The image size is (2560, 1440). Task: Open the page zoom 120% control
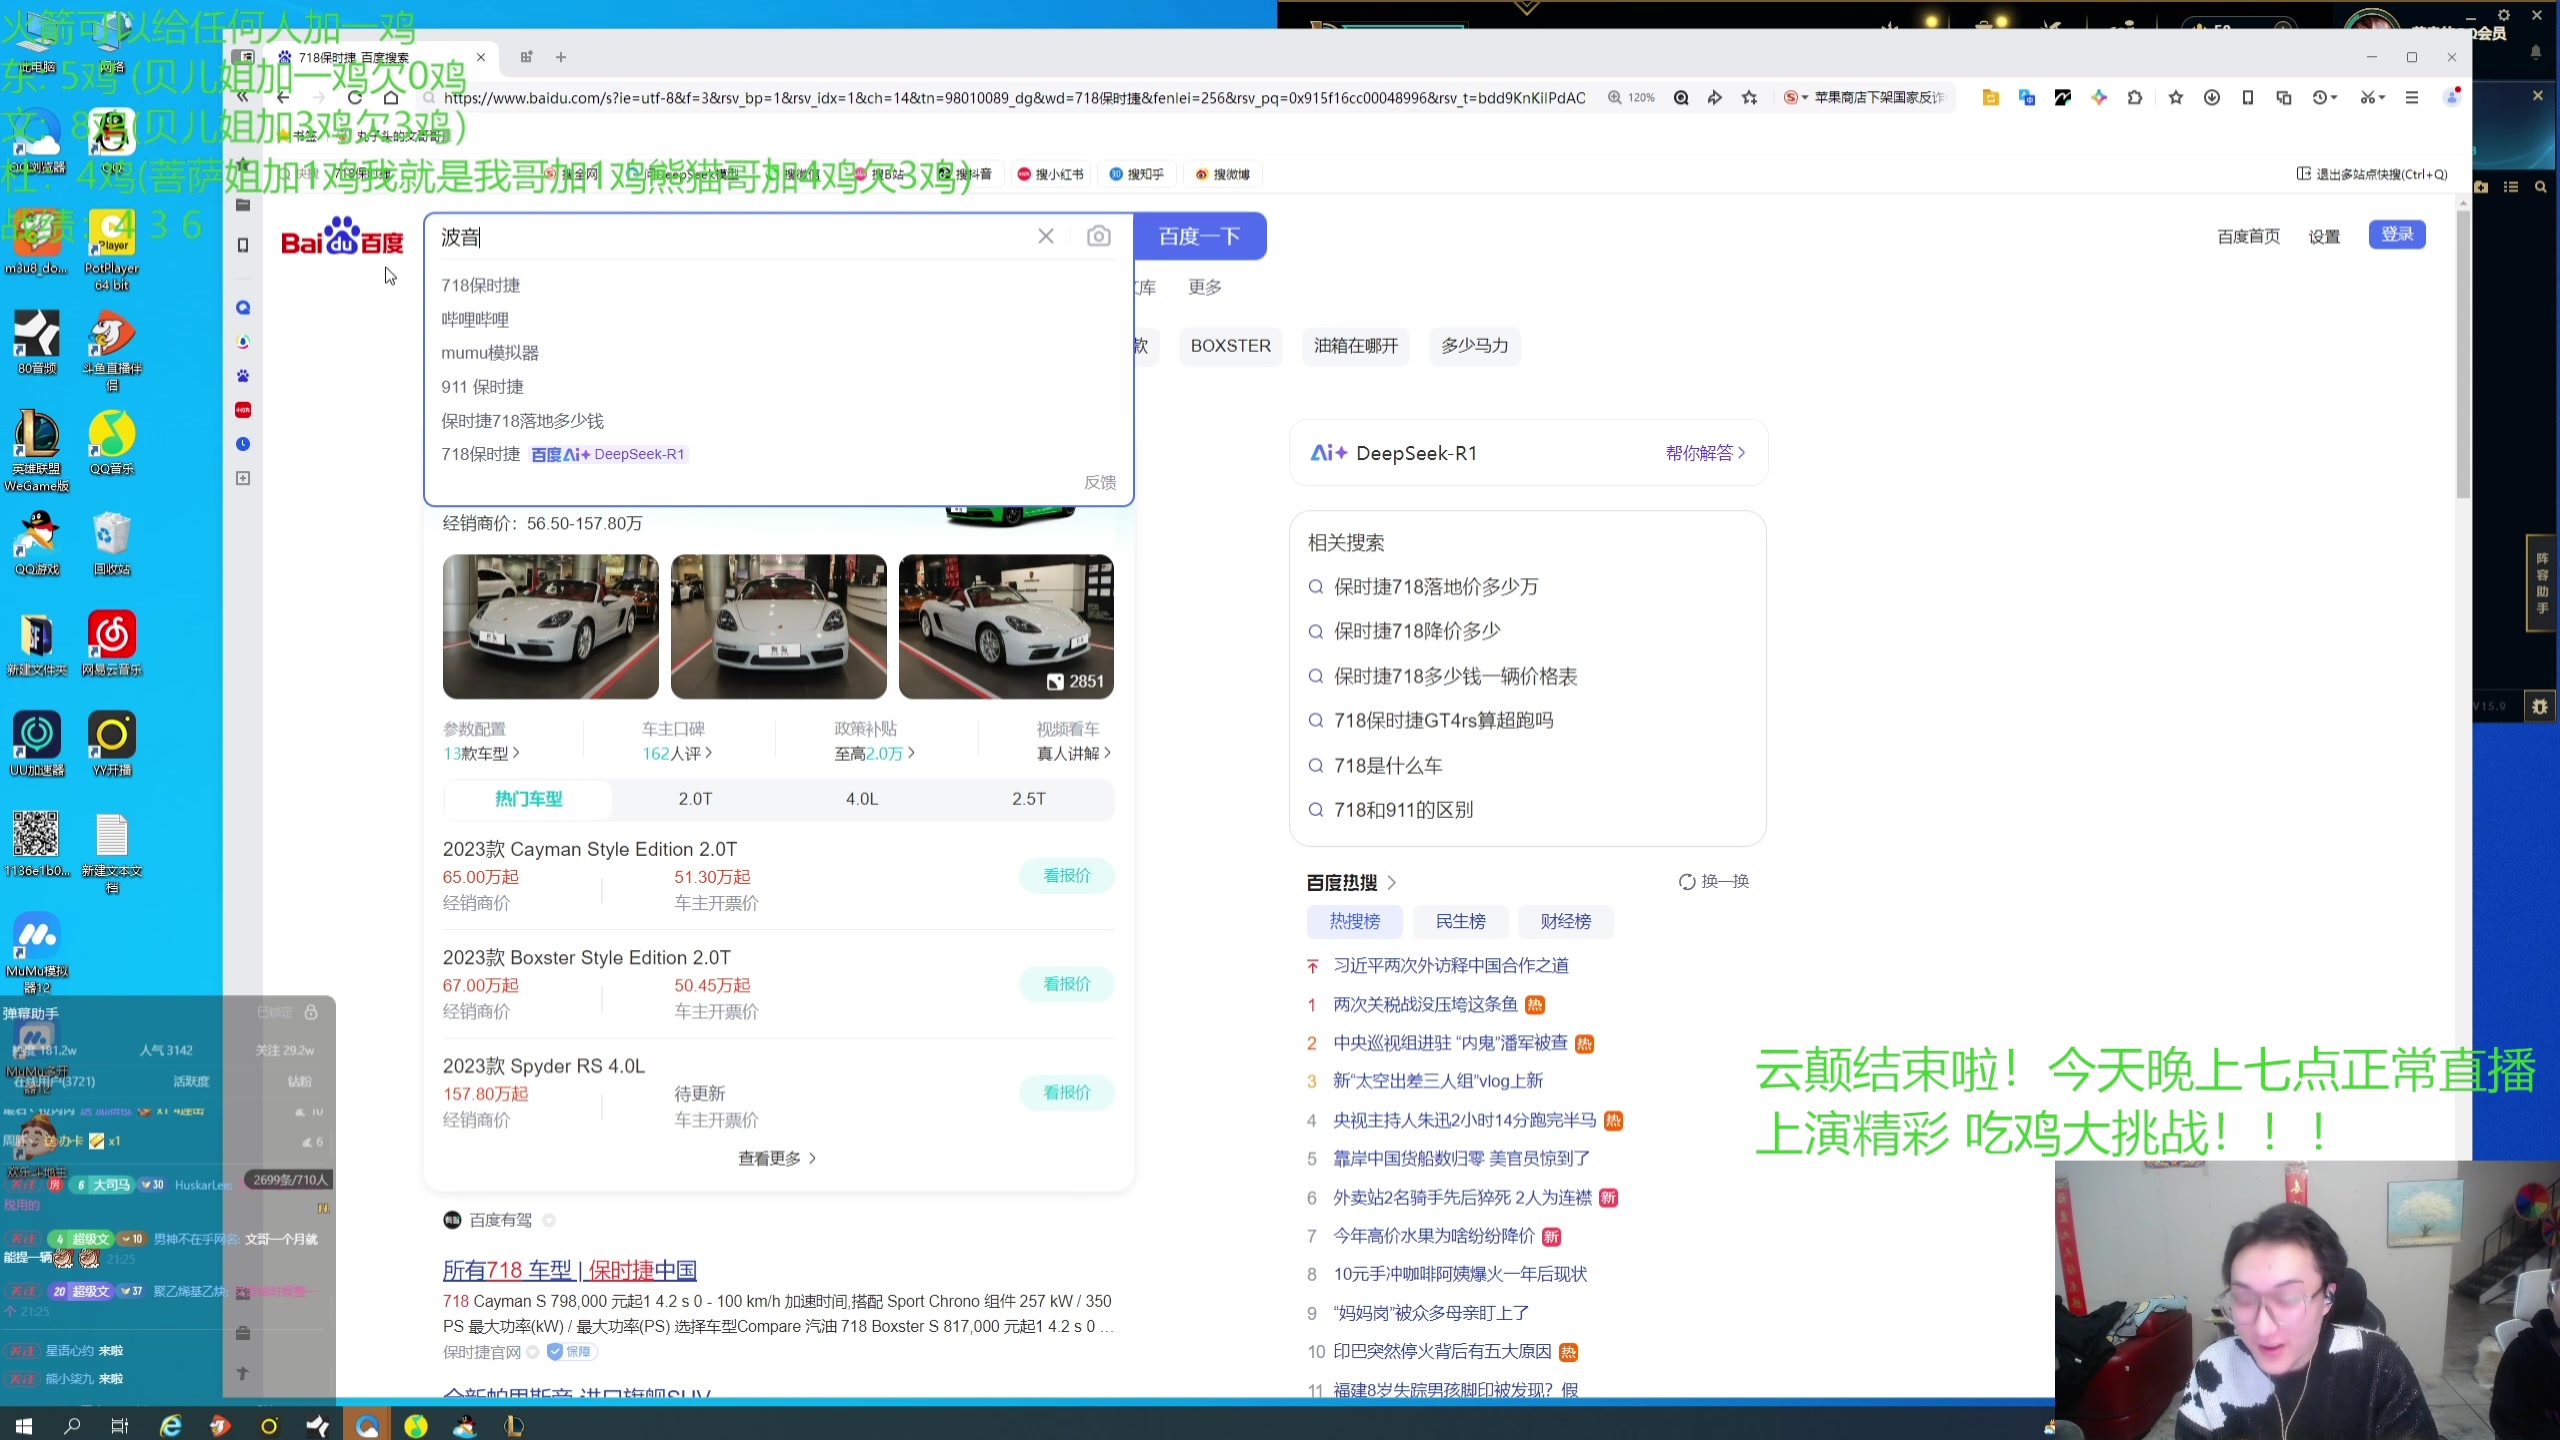1632,97
